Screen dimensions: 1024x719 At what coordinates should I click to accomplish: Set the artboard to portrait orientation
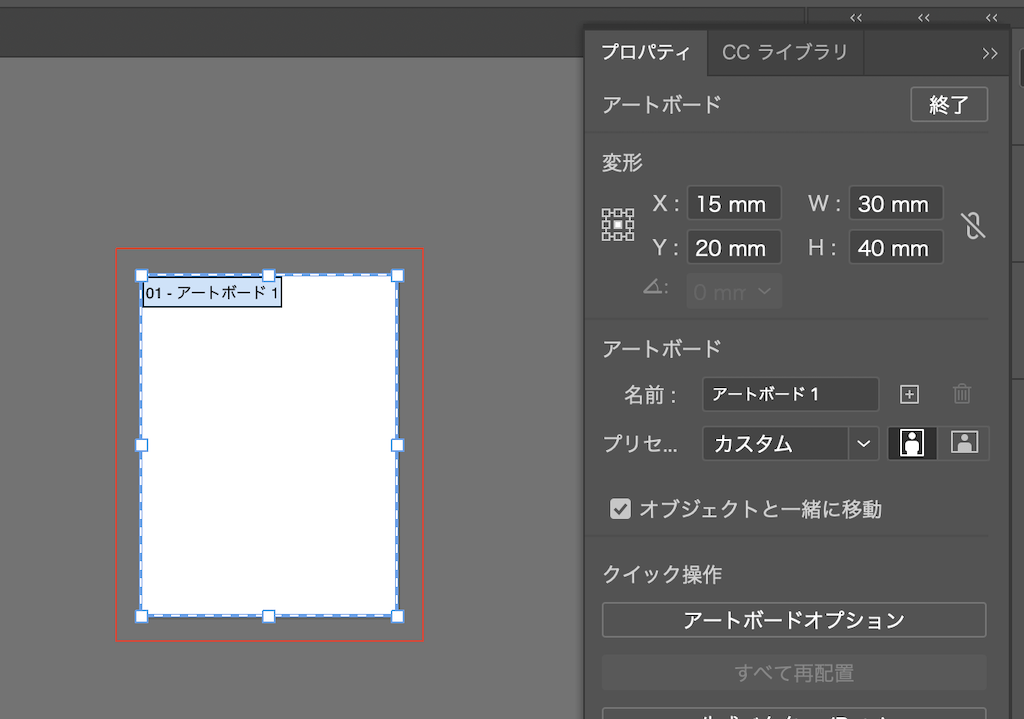click(912, 443)
